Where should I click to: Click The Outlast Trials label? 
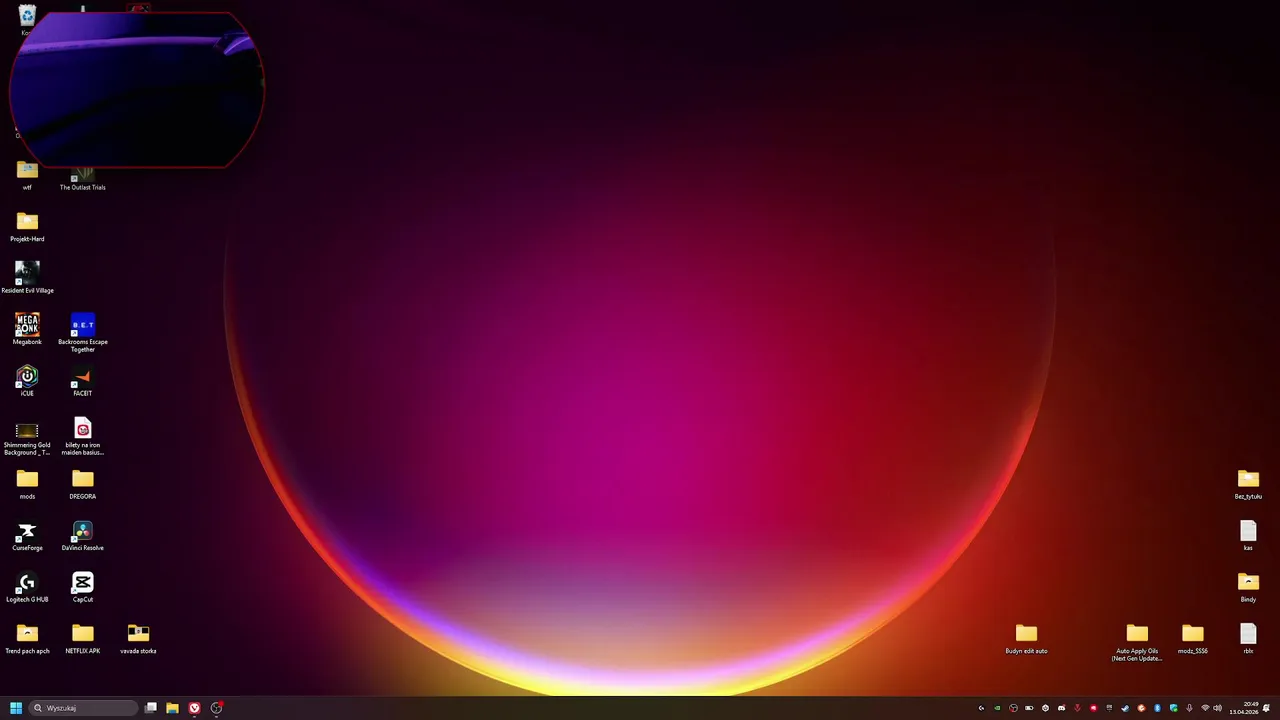83,187
